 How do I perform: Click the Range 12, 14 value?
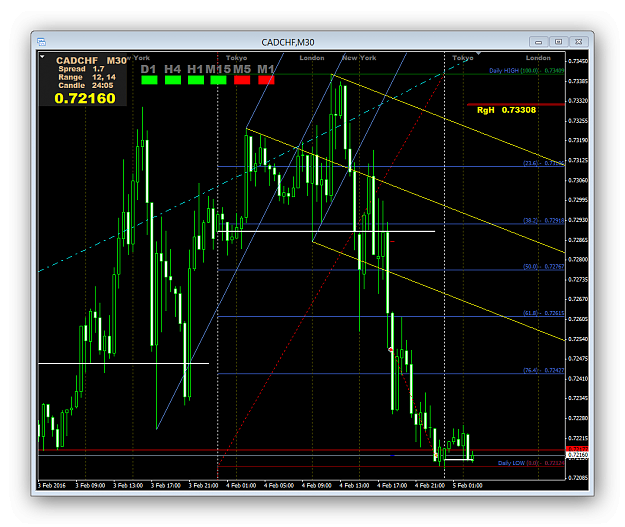(x=87, y=77)
